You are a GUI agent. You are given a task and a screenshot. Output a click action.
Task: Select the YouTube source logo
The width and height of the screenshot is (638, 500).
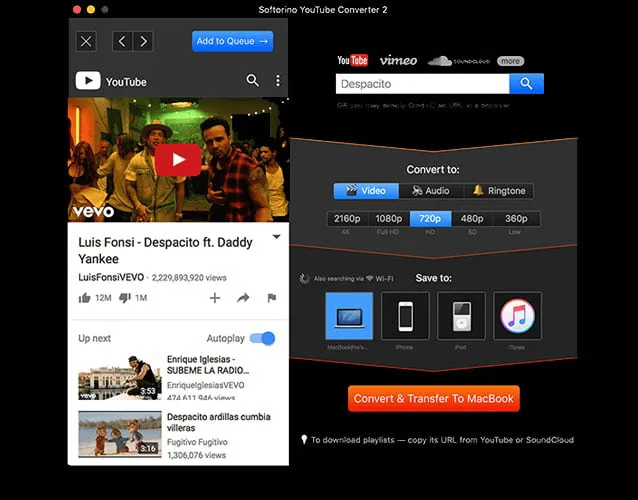[352, 61]
